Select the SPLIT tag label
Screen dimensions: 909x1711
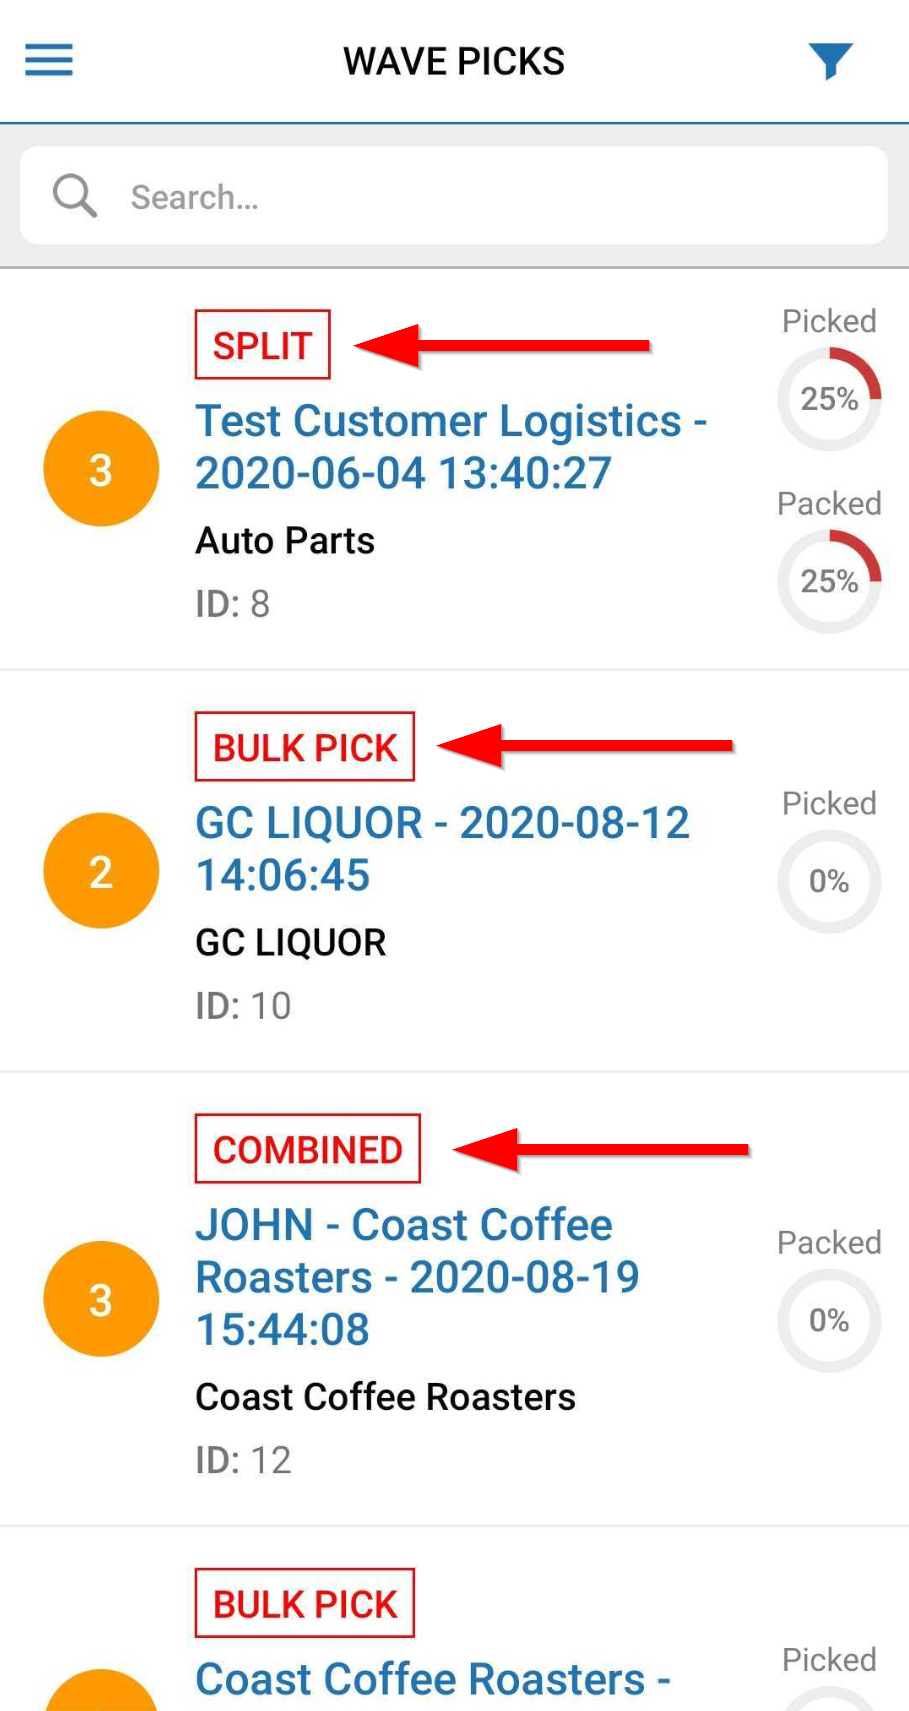click(262, 345)
